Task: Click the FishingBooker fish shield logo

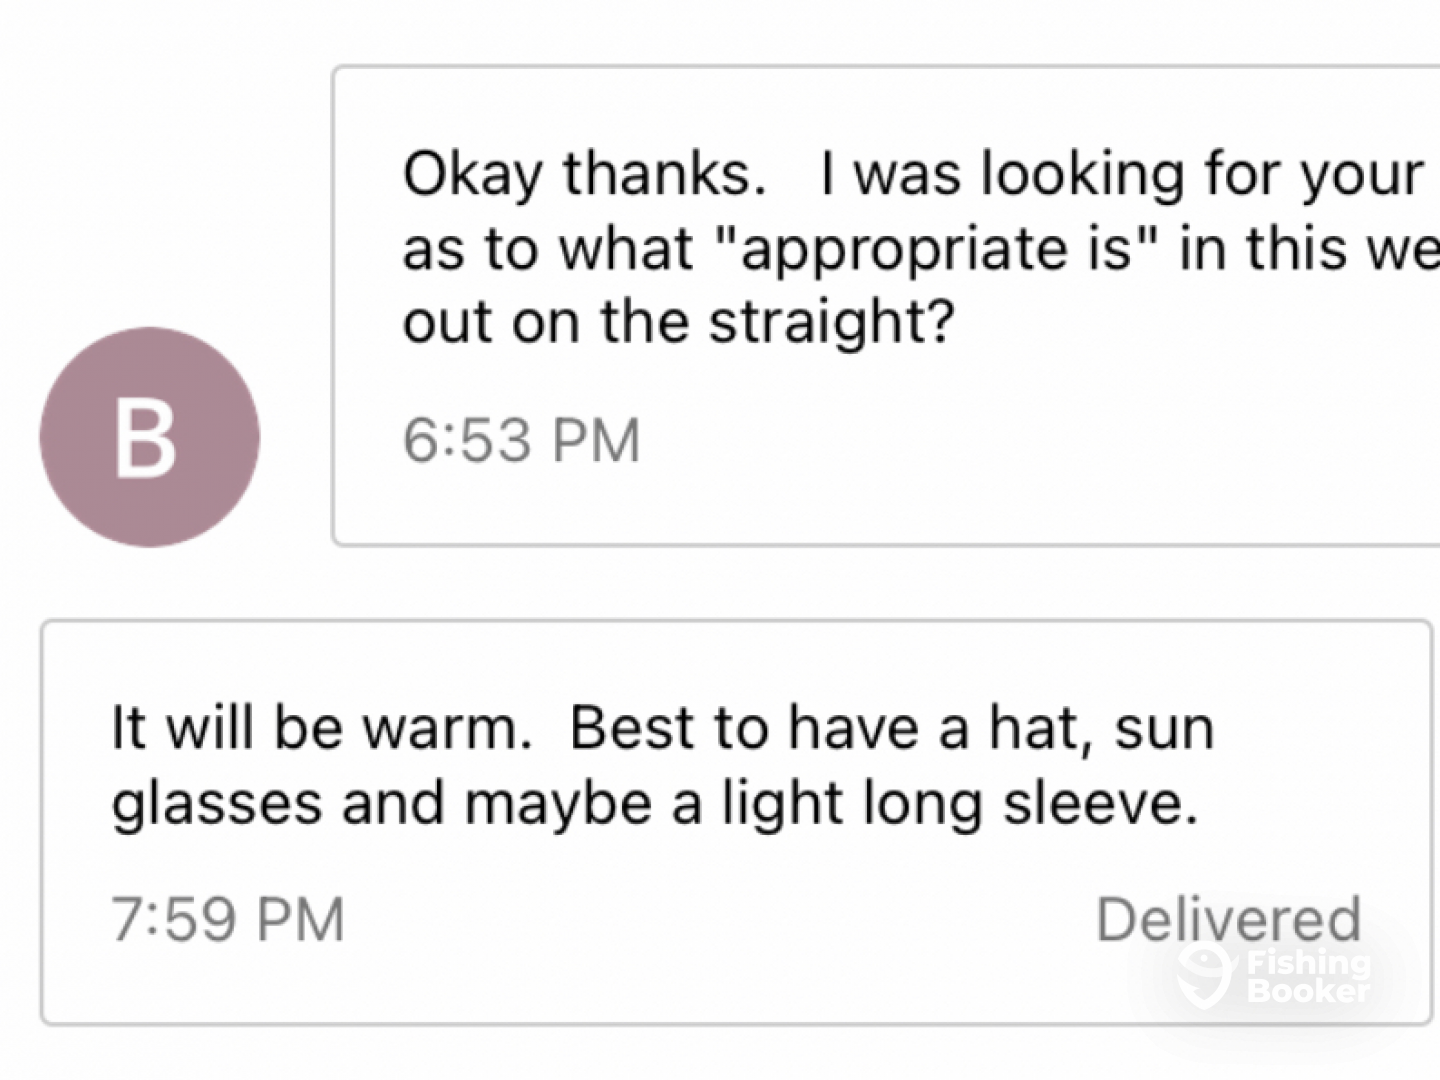Action: pos(1204,976)
